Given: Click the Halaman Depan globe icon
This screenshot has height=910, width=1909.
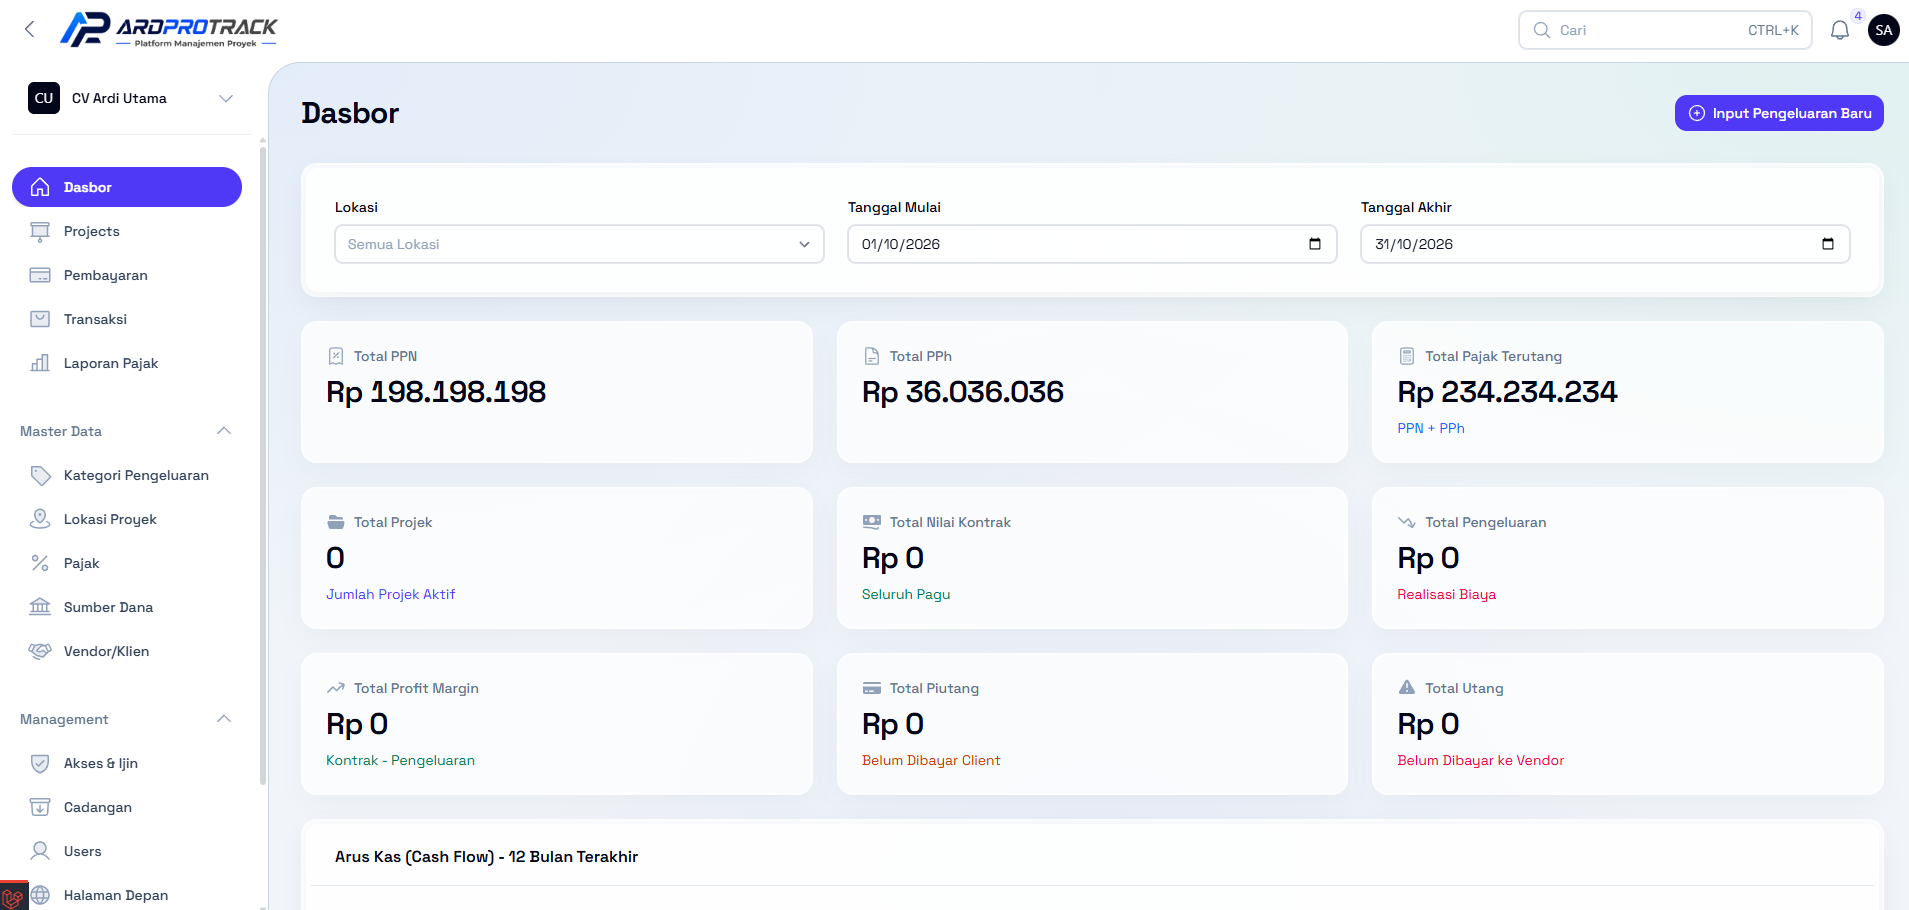Looking at the screenshot, I should tap(40, 895).
